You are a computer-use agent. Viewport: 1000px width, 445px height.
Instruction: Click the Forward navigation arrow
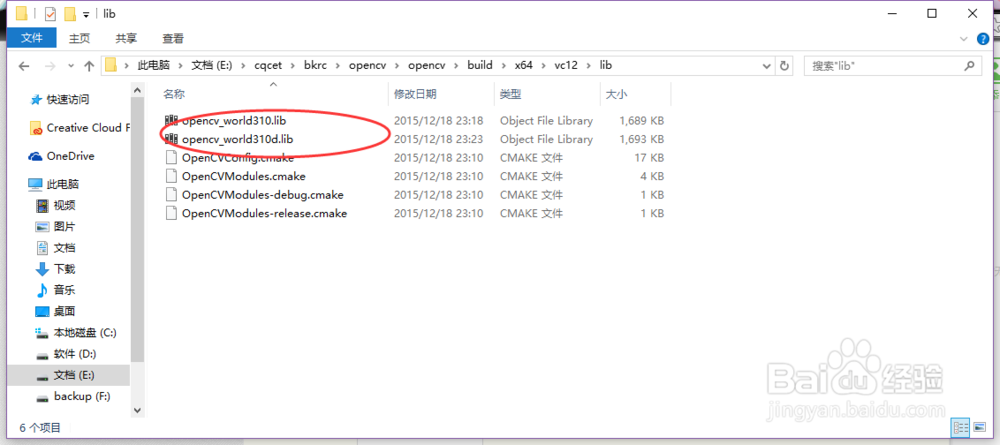(x=51, y=66)
